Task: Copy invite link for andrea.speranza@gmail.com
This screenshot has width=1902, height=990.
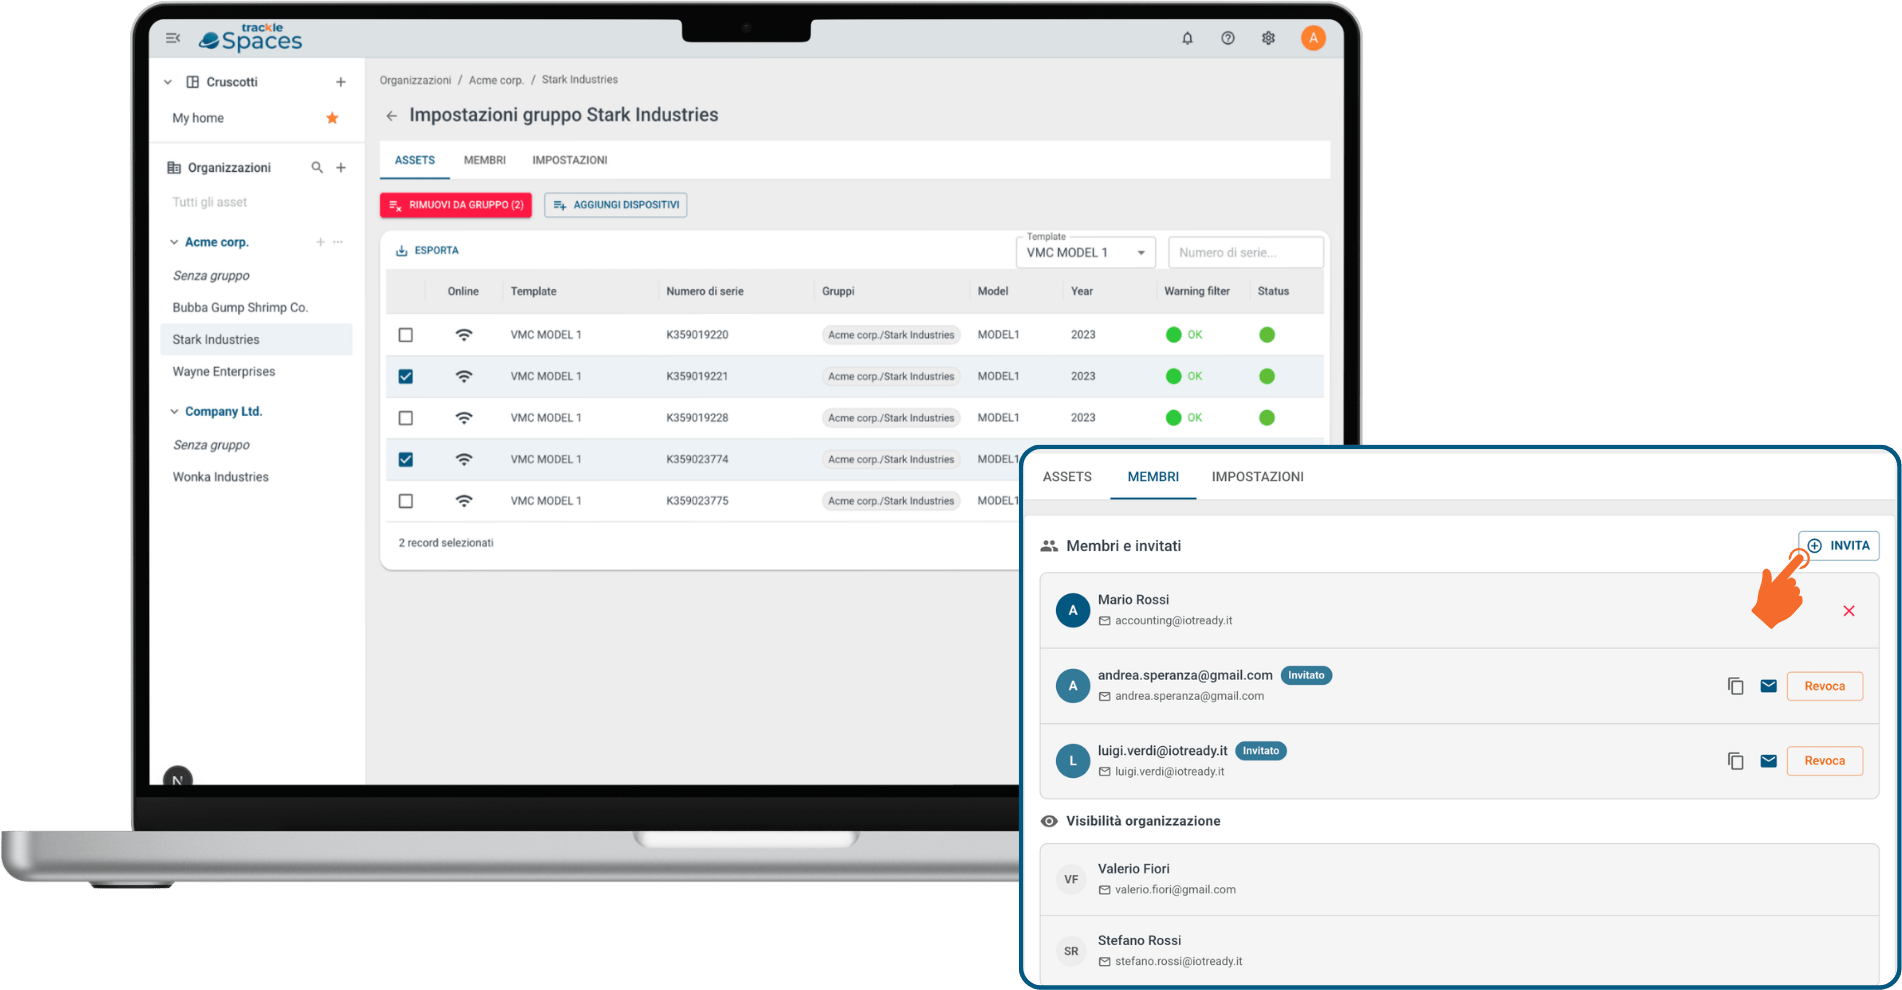Action: point(1735,686)
